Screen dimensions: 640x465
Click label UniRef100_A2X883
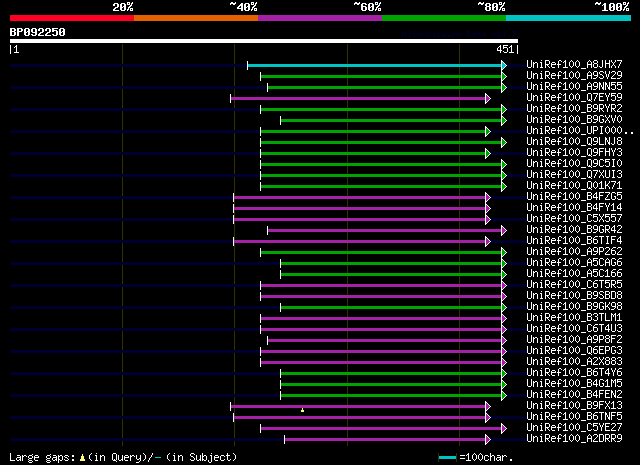[574, 362]
